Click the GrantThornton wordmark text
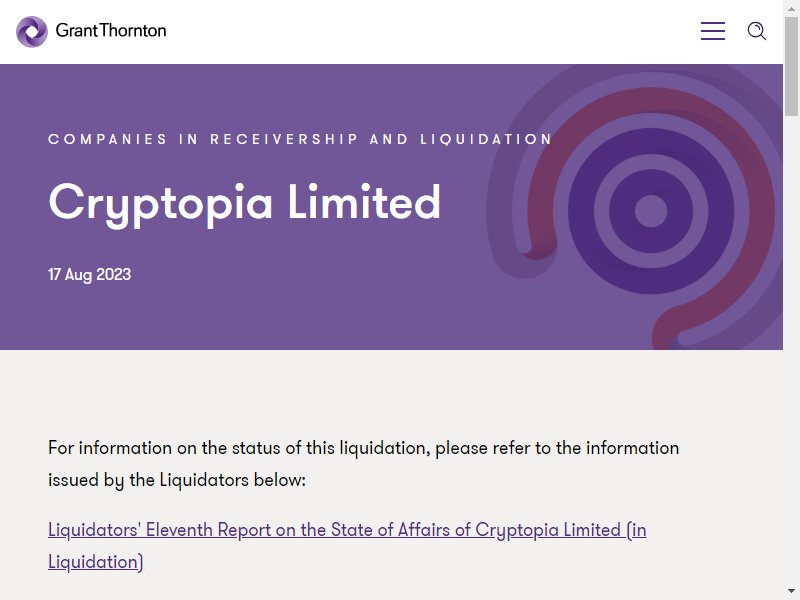Viewport: 800px width, 600px height. (111, 31)
